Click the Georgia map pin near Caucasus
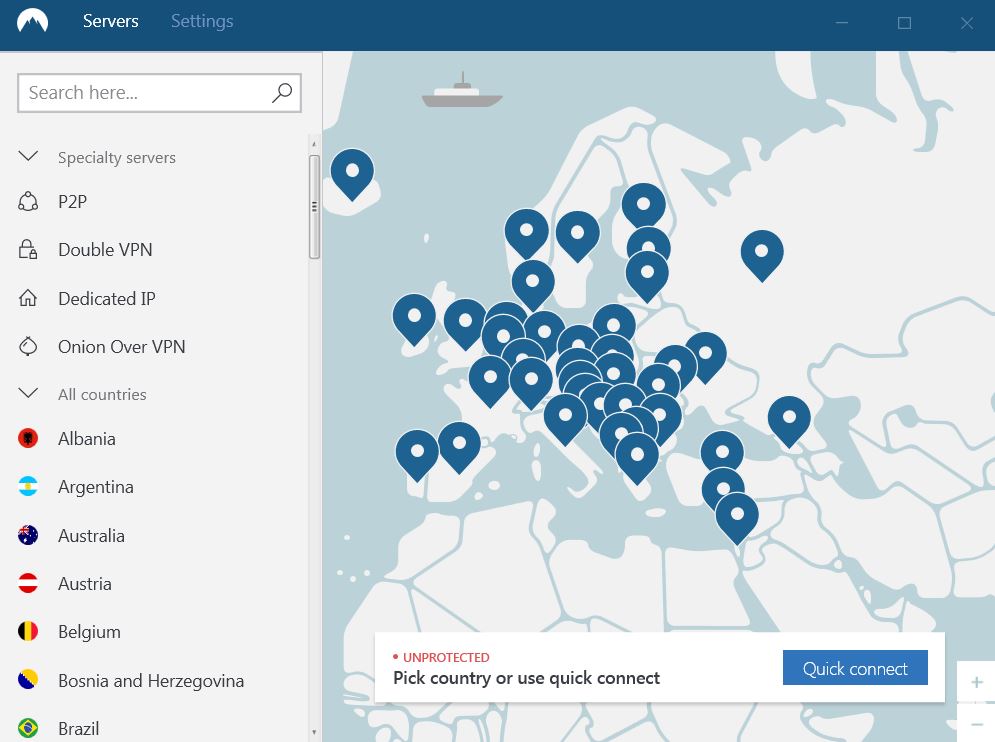 tap(789, 420)
